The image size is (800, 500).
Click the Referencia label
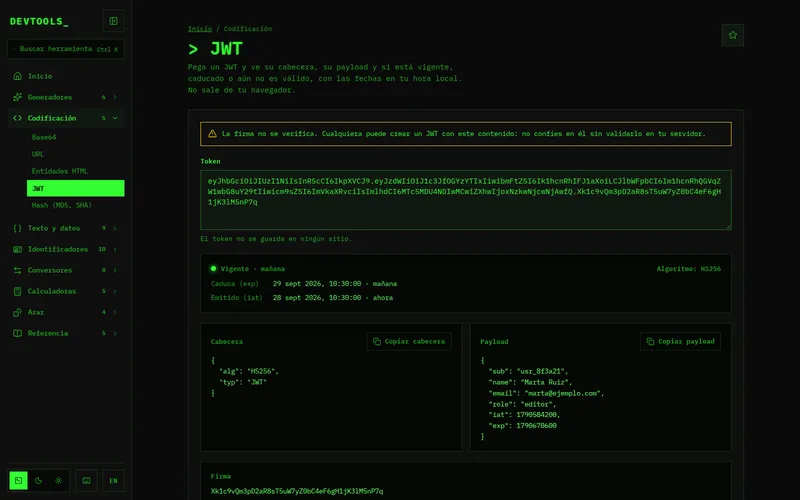pyautogui.click(x=47, y=333)
